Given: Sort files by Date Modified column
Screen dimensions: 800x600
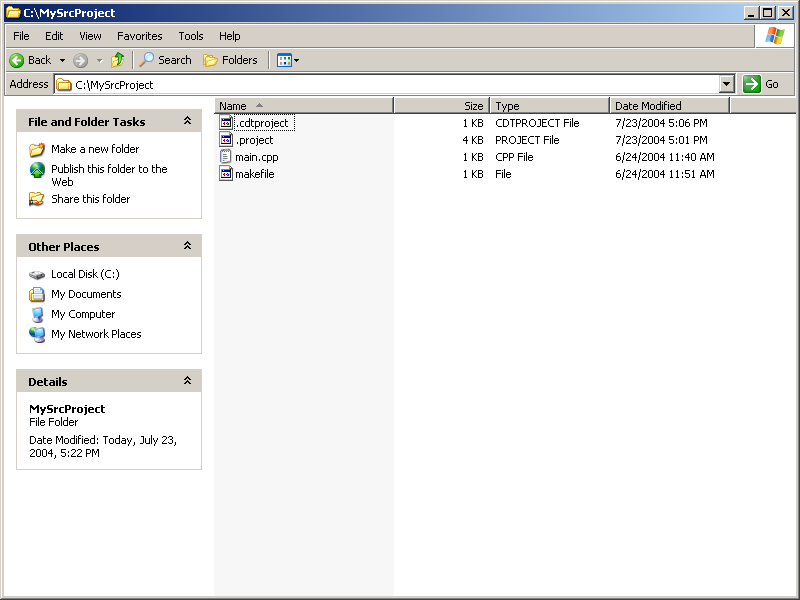Looking at the screenshot, I should coord(668,106).
